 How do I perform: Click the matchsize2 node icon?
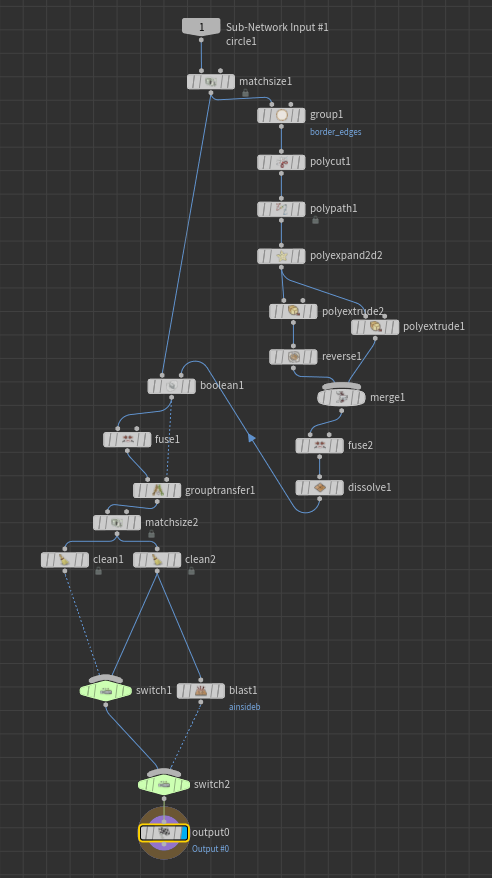coord(117,523)
